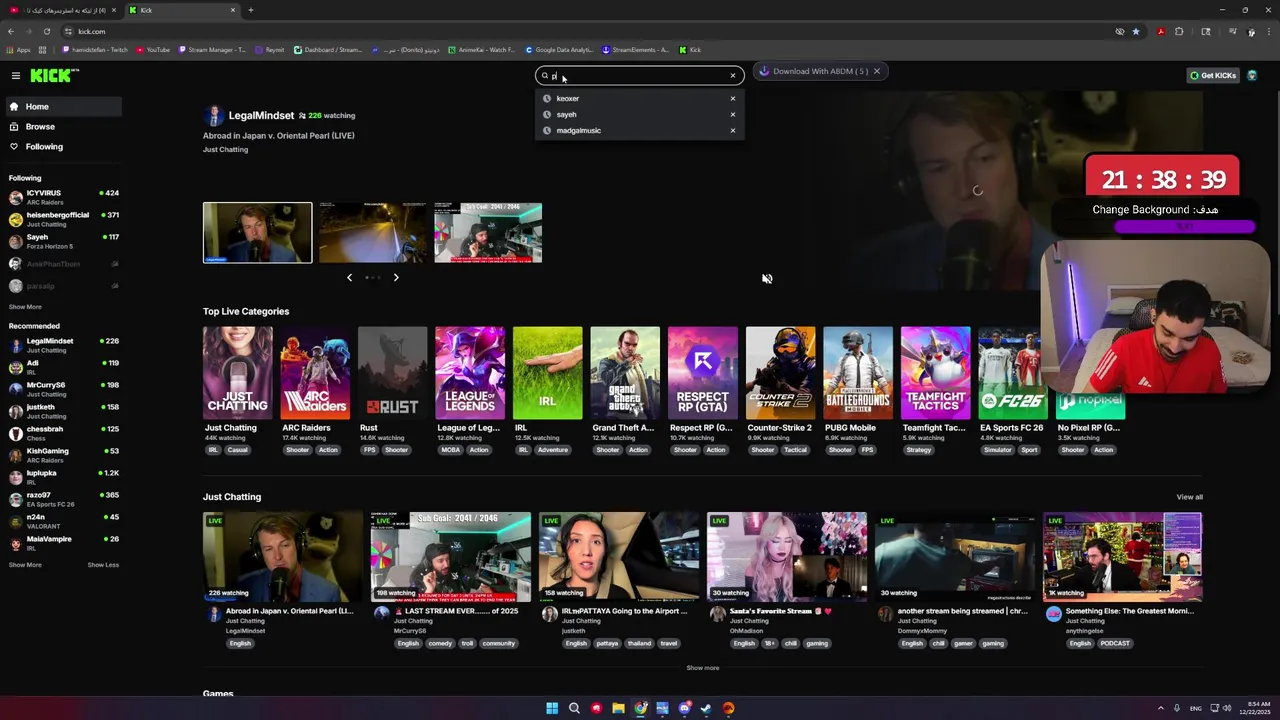Go to next featured stream arrow
The height and width of the screenshot is (720, 1280).
tap(396, 277)
